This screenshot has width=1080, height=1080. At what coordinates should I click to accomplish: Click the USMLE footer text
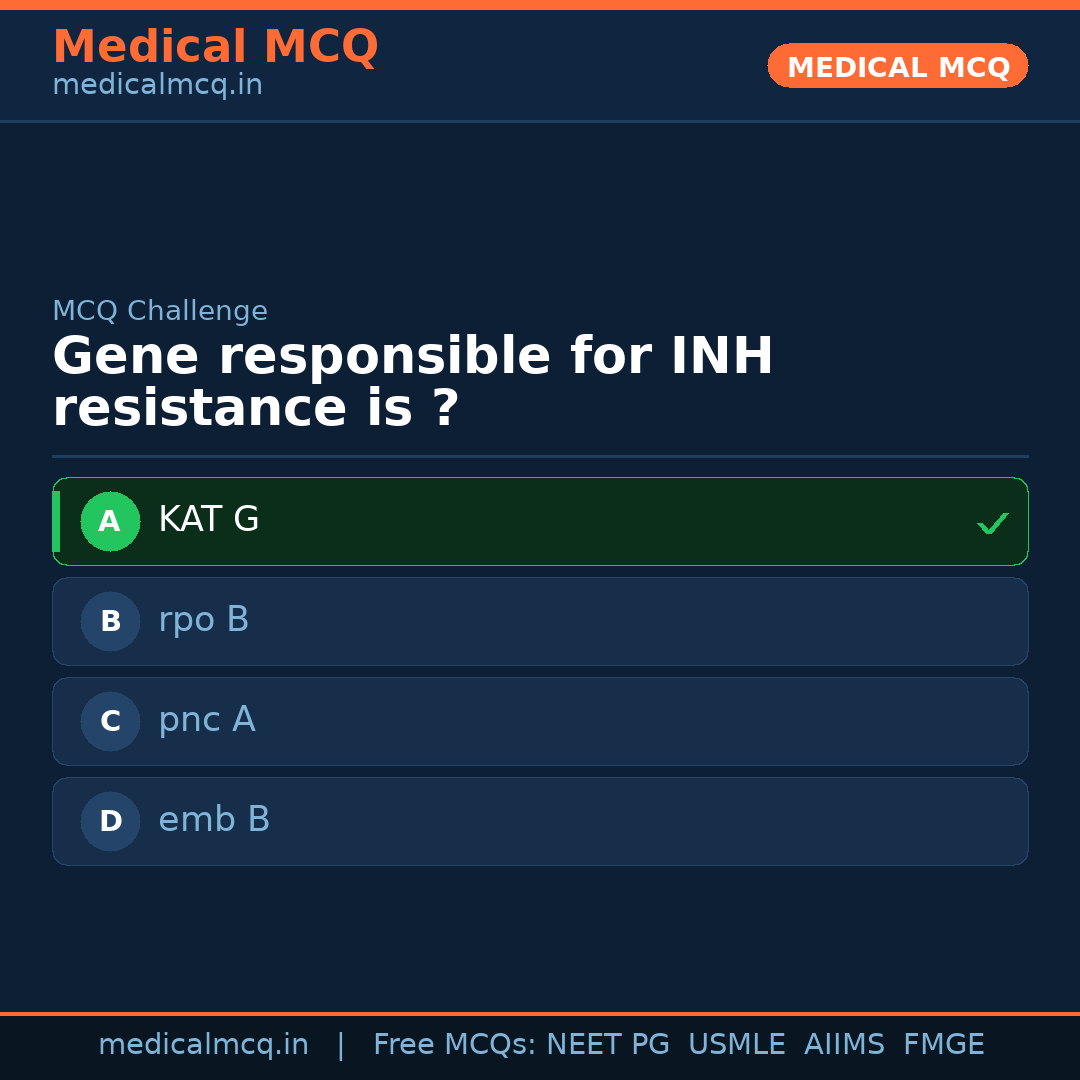(736, 1045)
